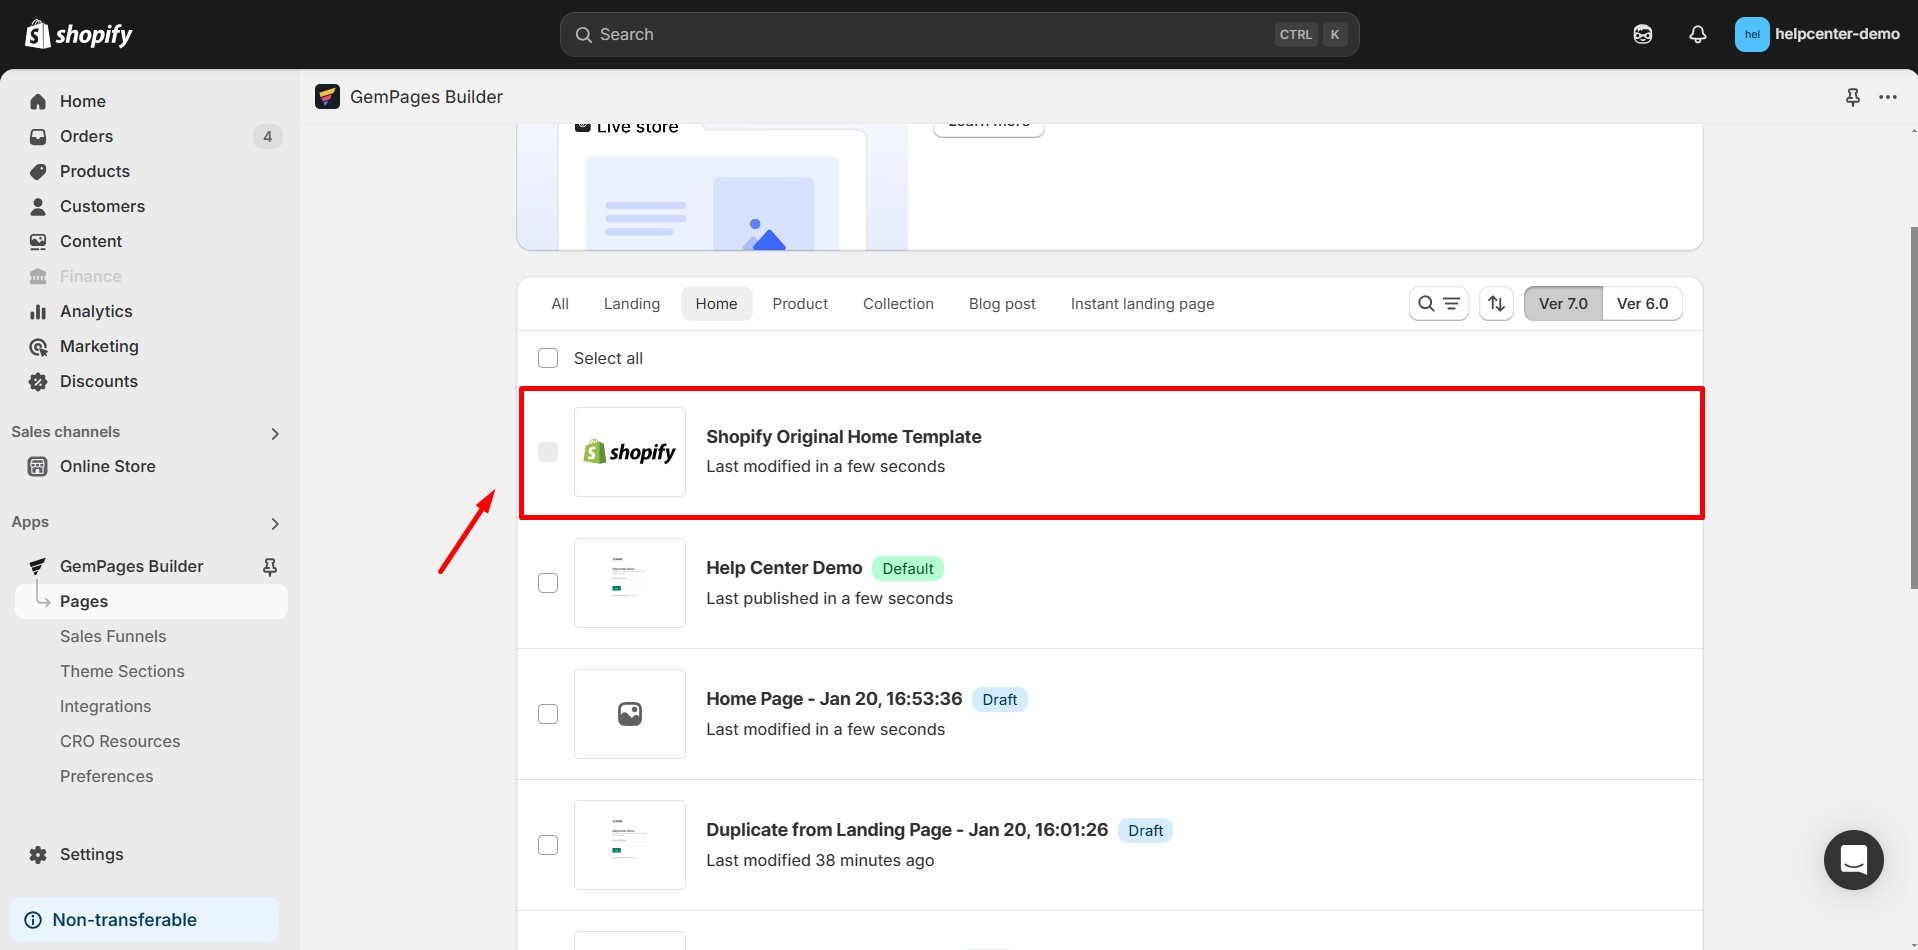Image resolution: width=1918 pixels, height=950 pixels.
Task: Check the Shopify Original Home Template checkbox
Action: 548,452
